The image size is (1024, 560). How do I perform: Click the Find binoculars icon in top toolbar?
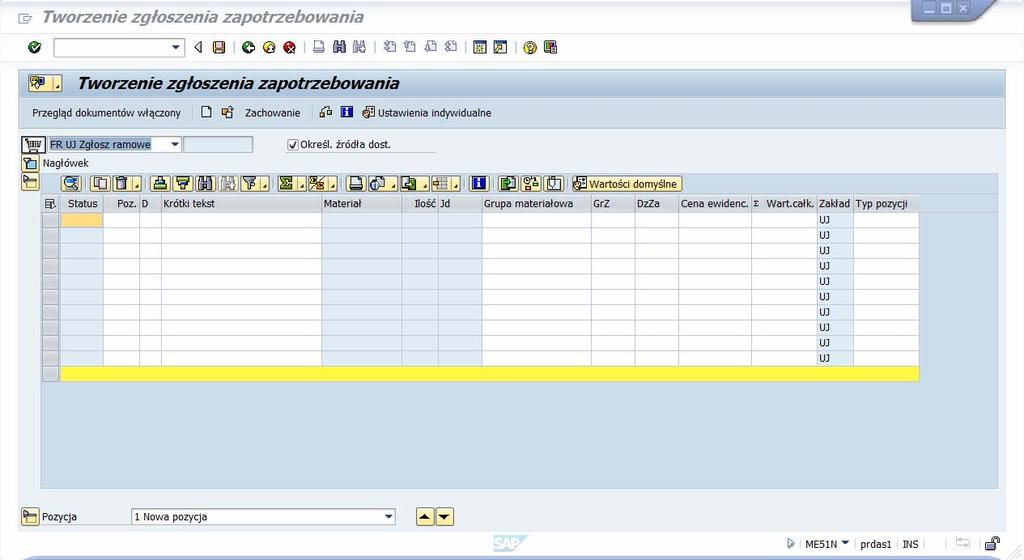click(x=339, y=47)
